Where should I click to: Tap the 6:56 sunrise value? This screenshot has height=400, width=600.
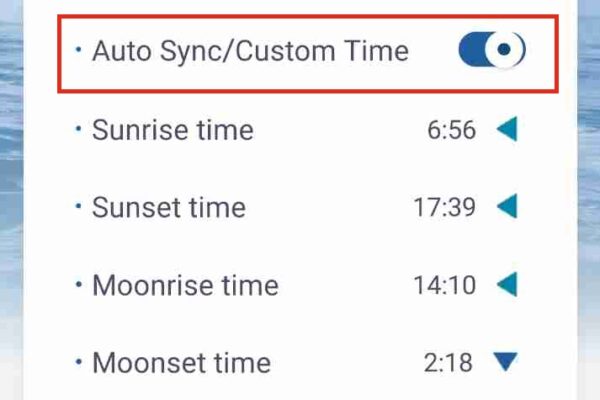[451, 130]
